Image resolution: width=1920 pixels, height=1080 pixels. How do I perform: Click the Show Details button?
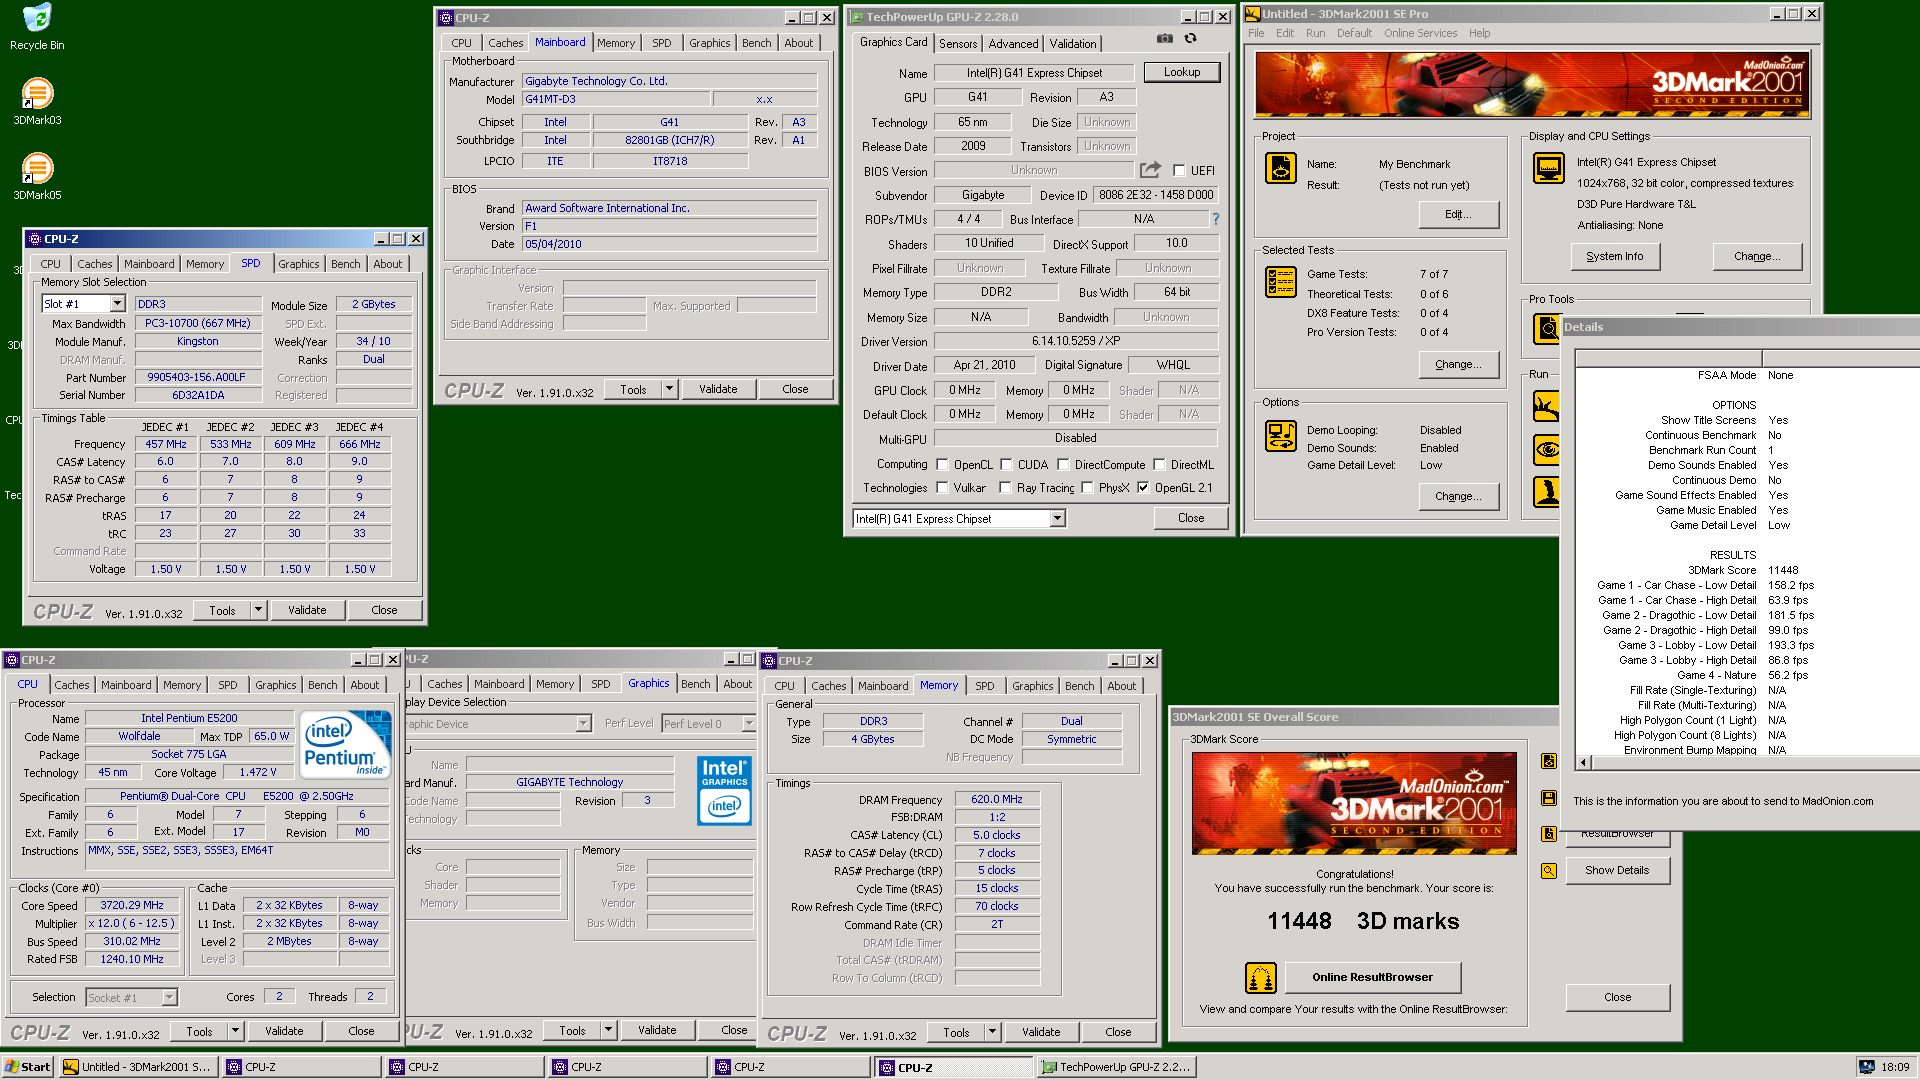point(1617,871)
